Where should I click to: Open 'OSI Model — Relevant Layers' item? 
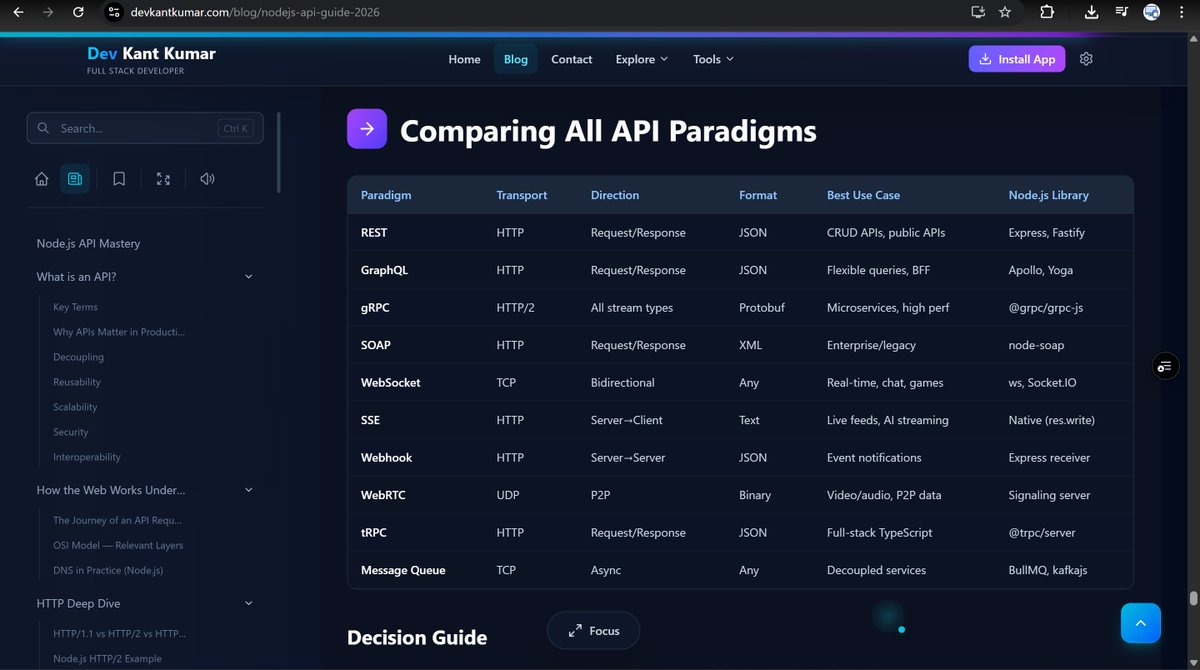pos(118,545)
